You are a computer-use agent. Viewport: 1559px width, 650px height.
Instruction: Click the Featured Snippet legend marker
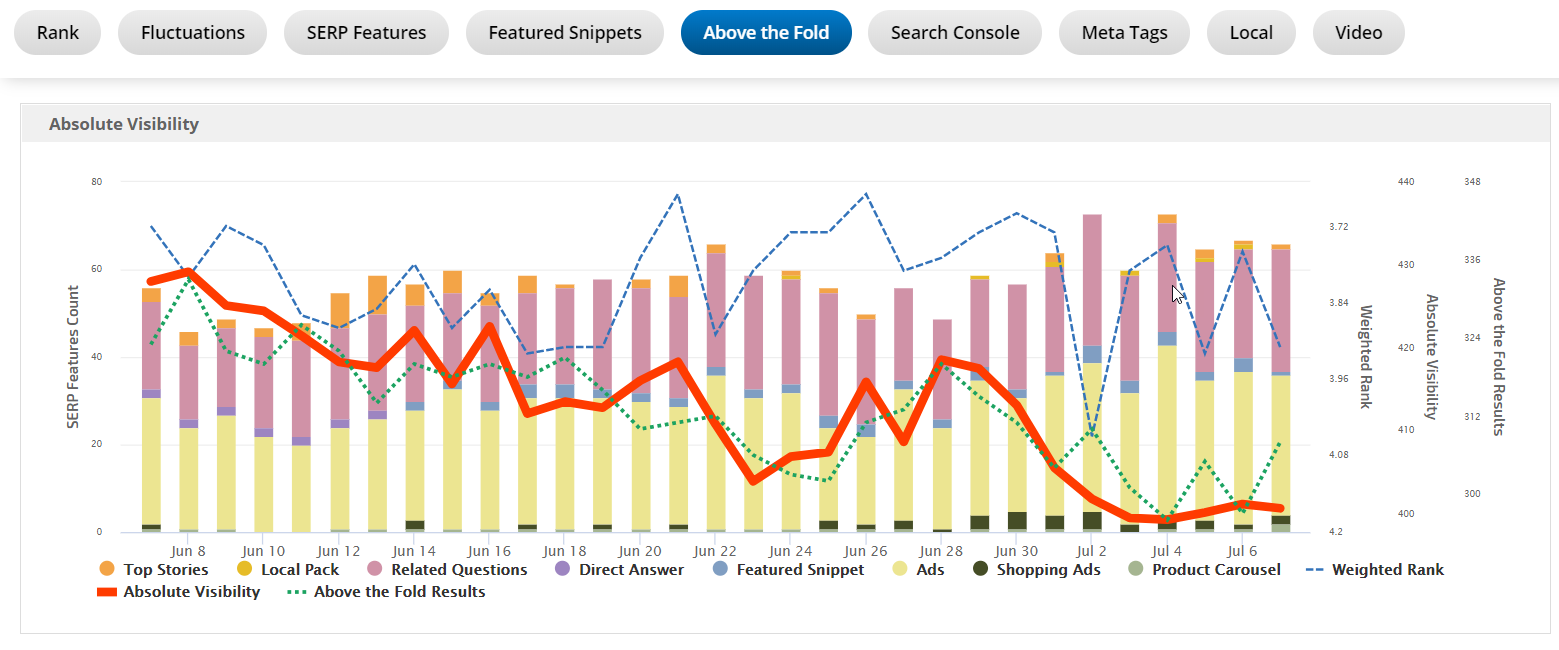(x=720, y=570)
